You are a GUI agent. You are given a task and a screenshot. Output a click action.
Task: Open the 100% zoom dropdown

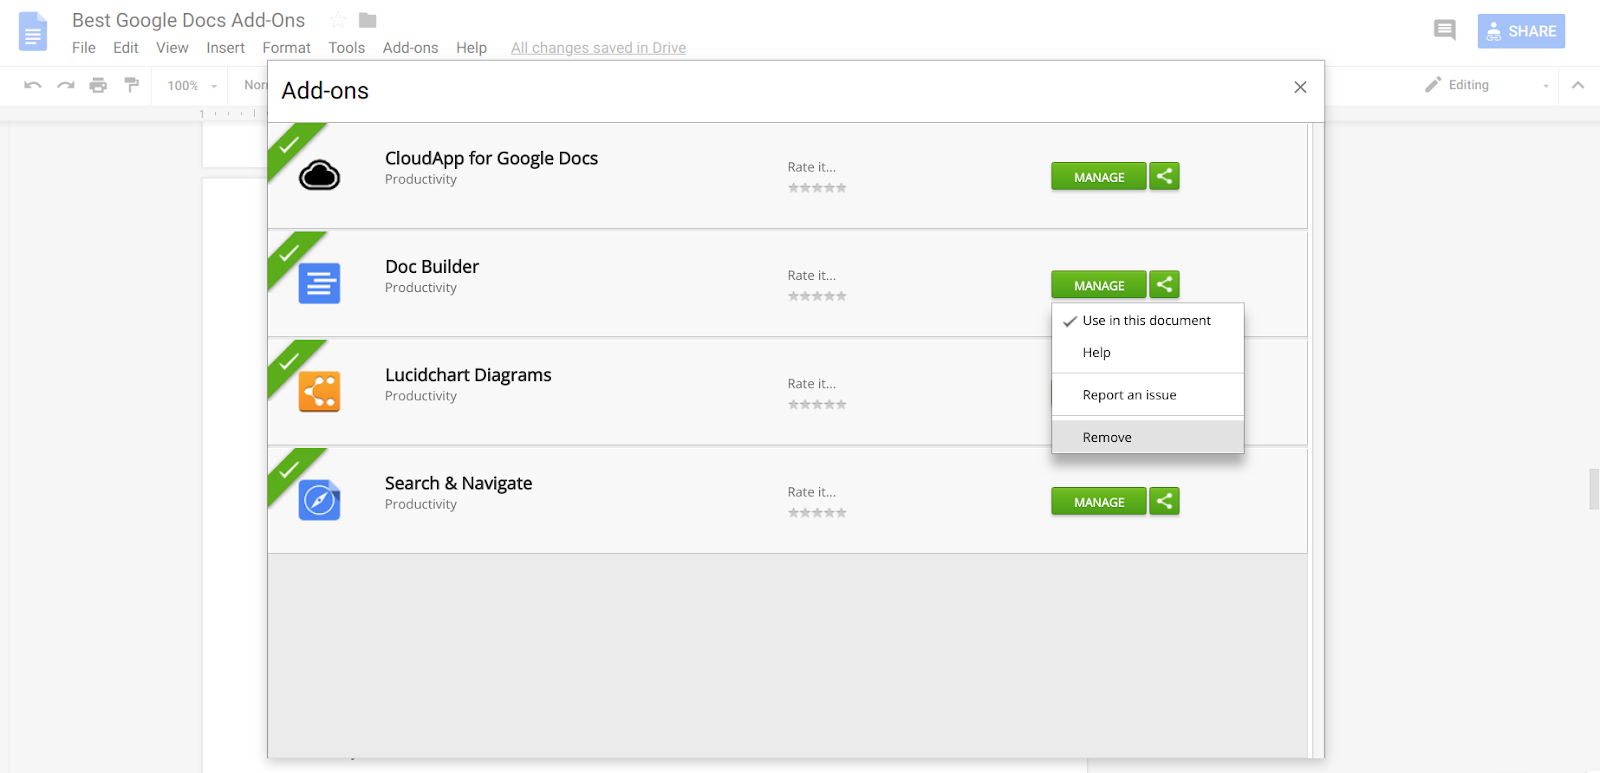pos(192,86)
